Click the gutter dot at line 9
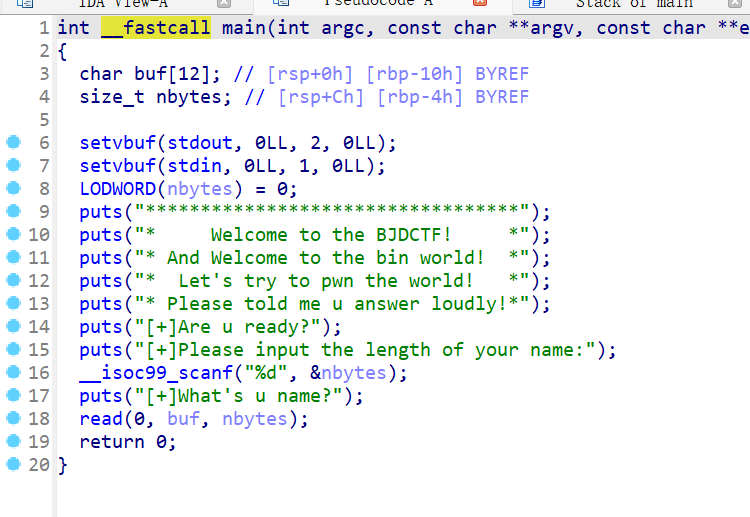 pyautogui.click(x=12, y=212)
